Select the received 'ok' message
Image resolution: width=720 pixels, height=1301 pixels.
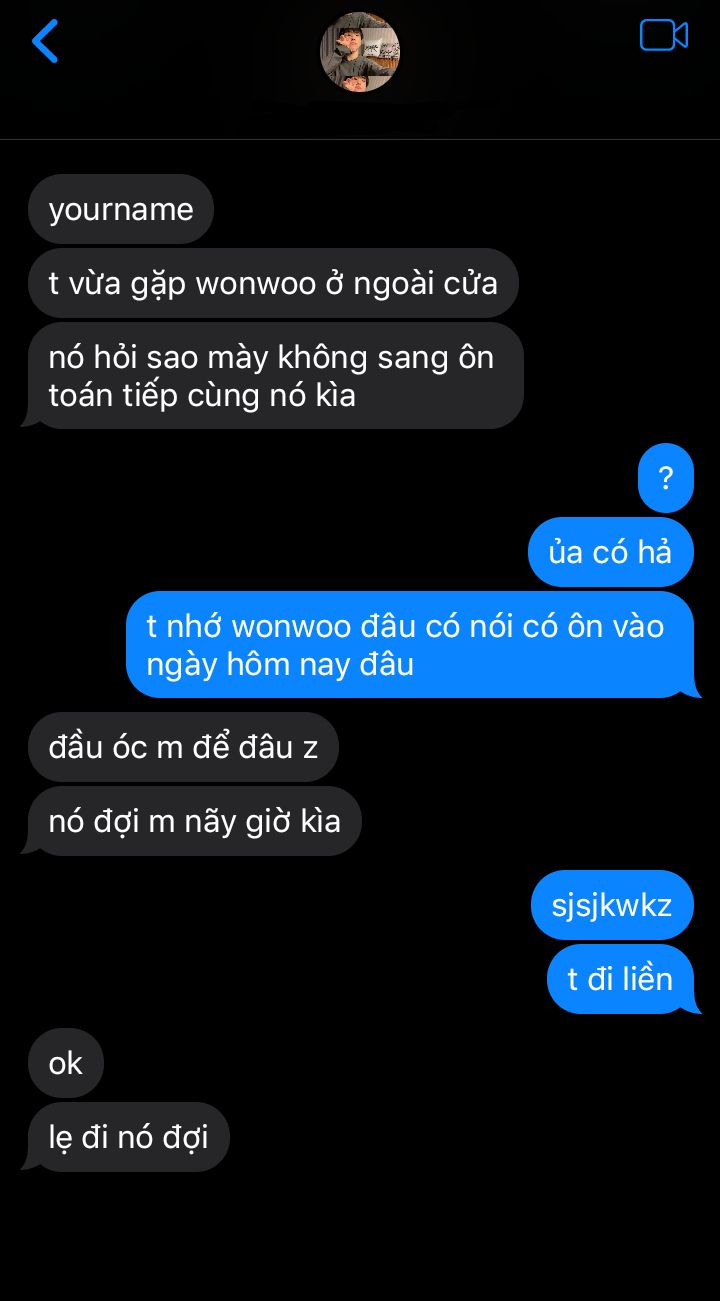coord(66,1063)
